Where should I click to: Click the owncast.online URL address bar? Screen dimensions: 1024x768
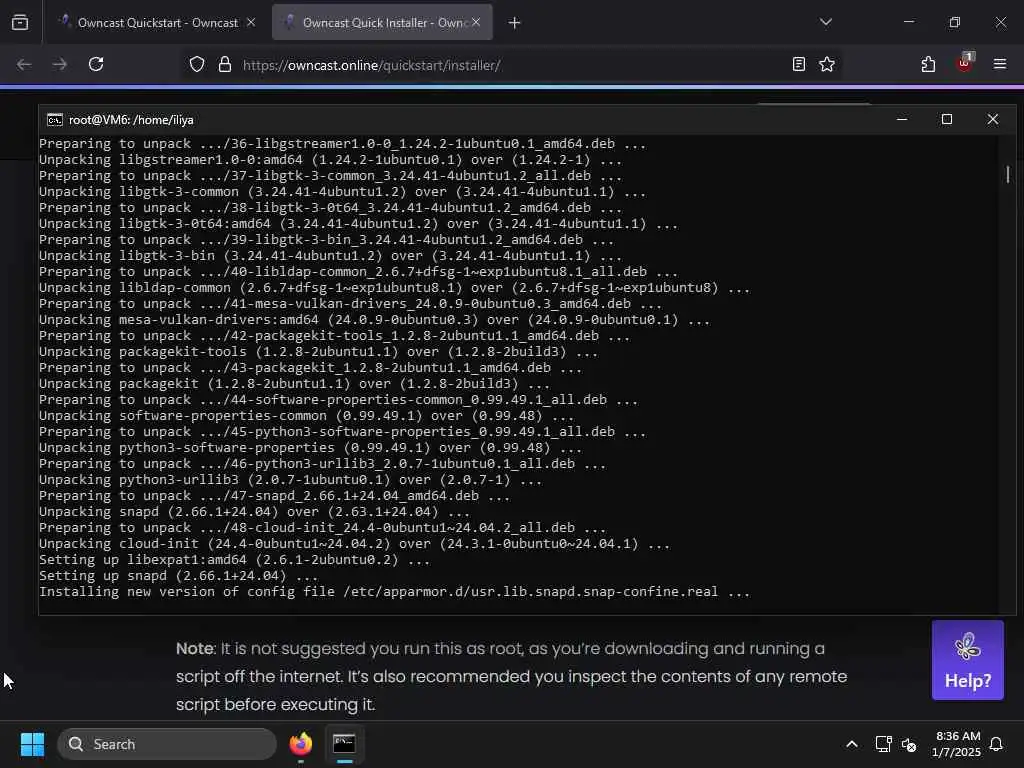tap(509, 65)
